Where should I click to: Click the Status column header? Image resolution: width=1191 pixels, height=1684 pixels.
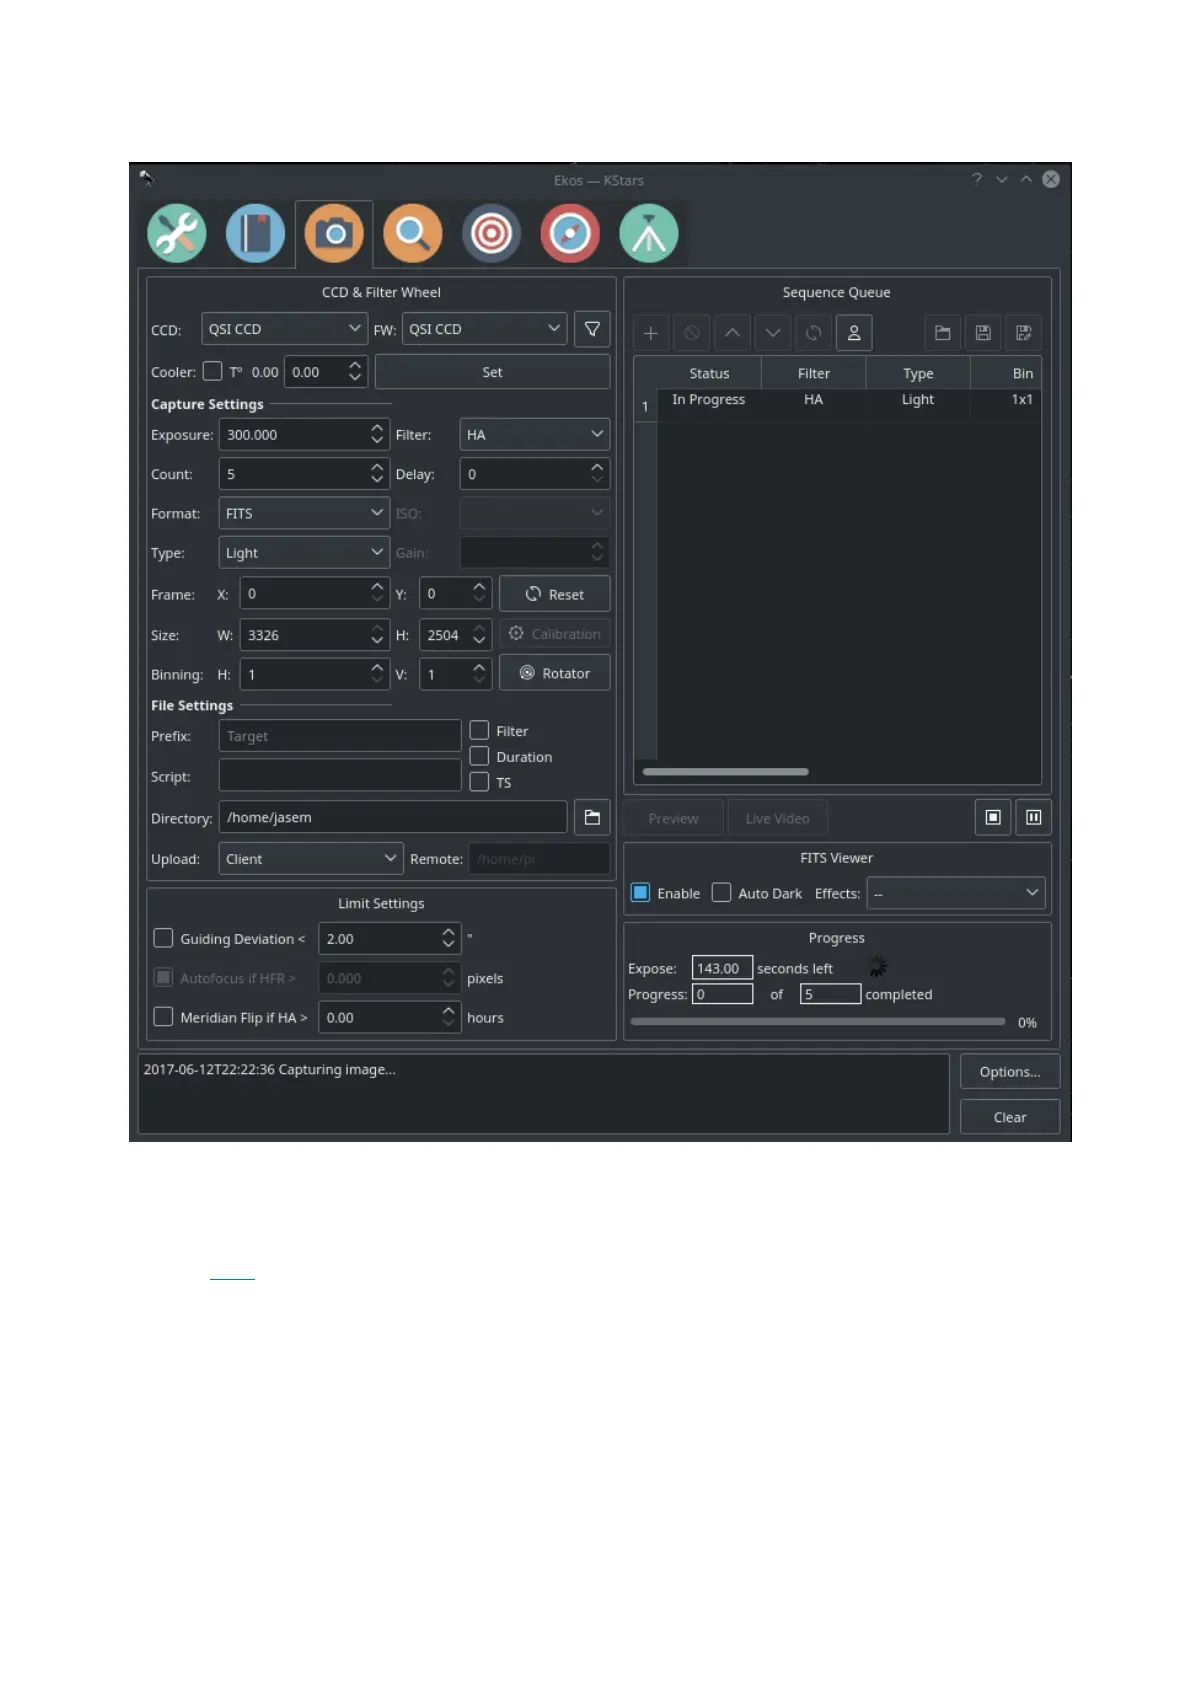[709, 373]
